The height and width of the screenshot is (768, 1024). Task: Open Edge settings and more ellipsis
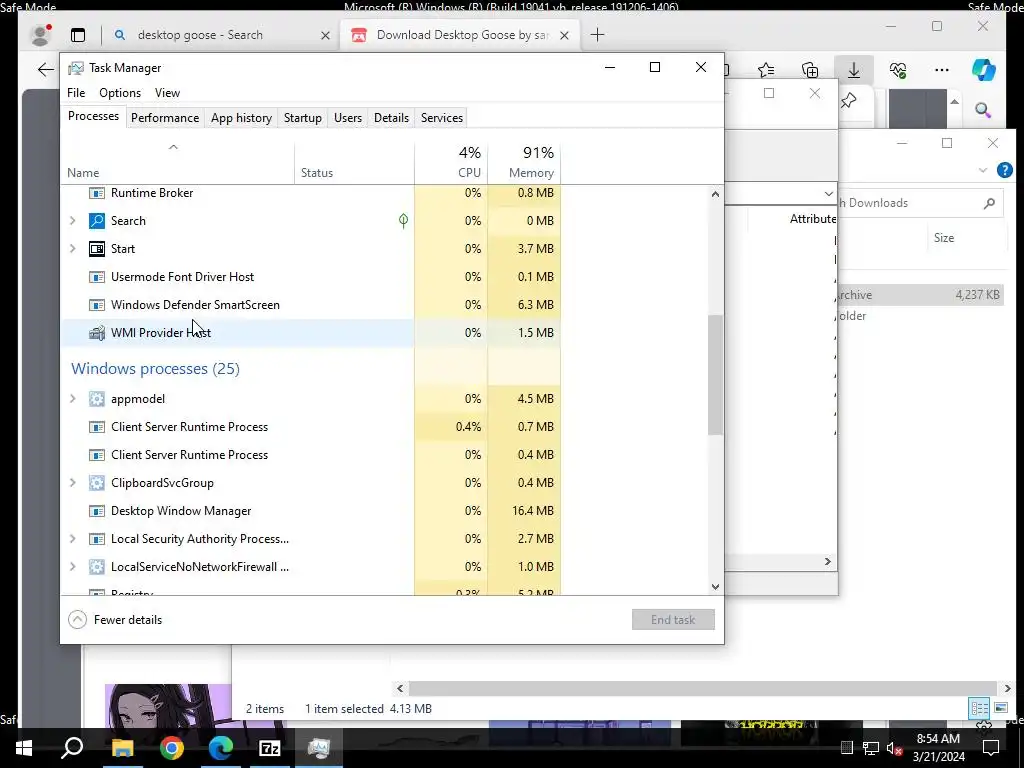942,70
